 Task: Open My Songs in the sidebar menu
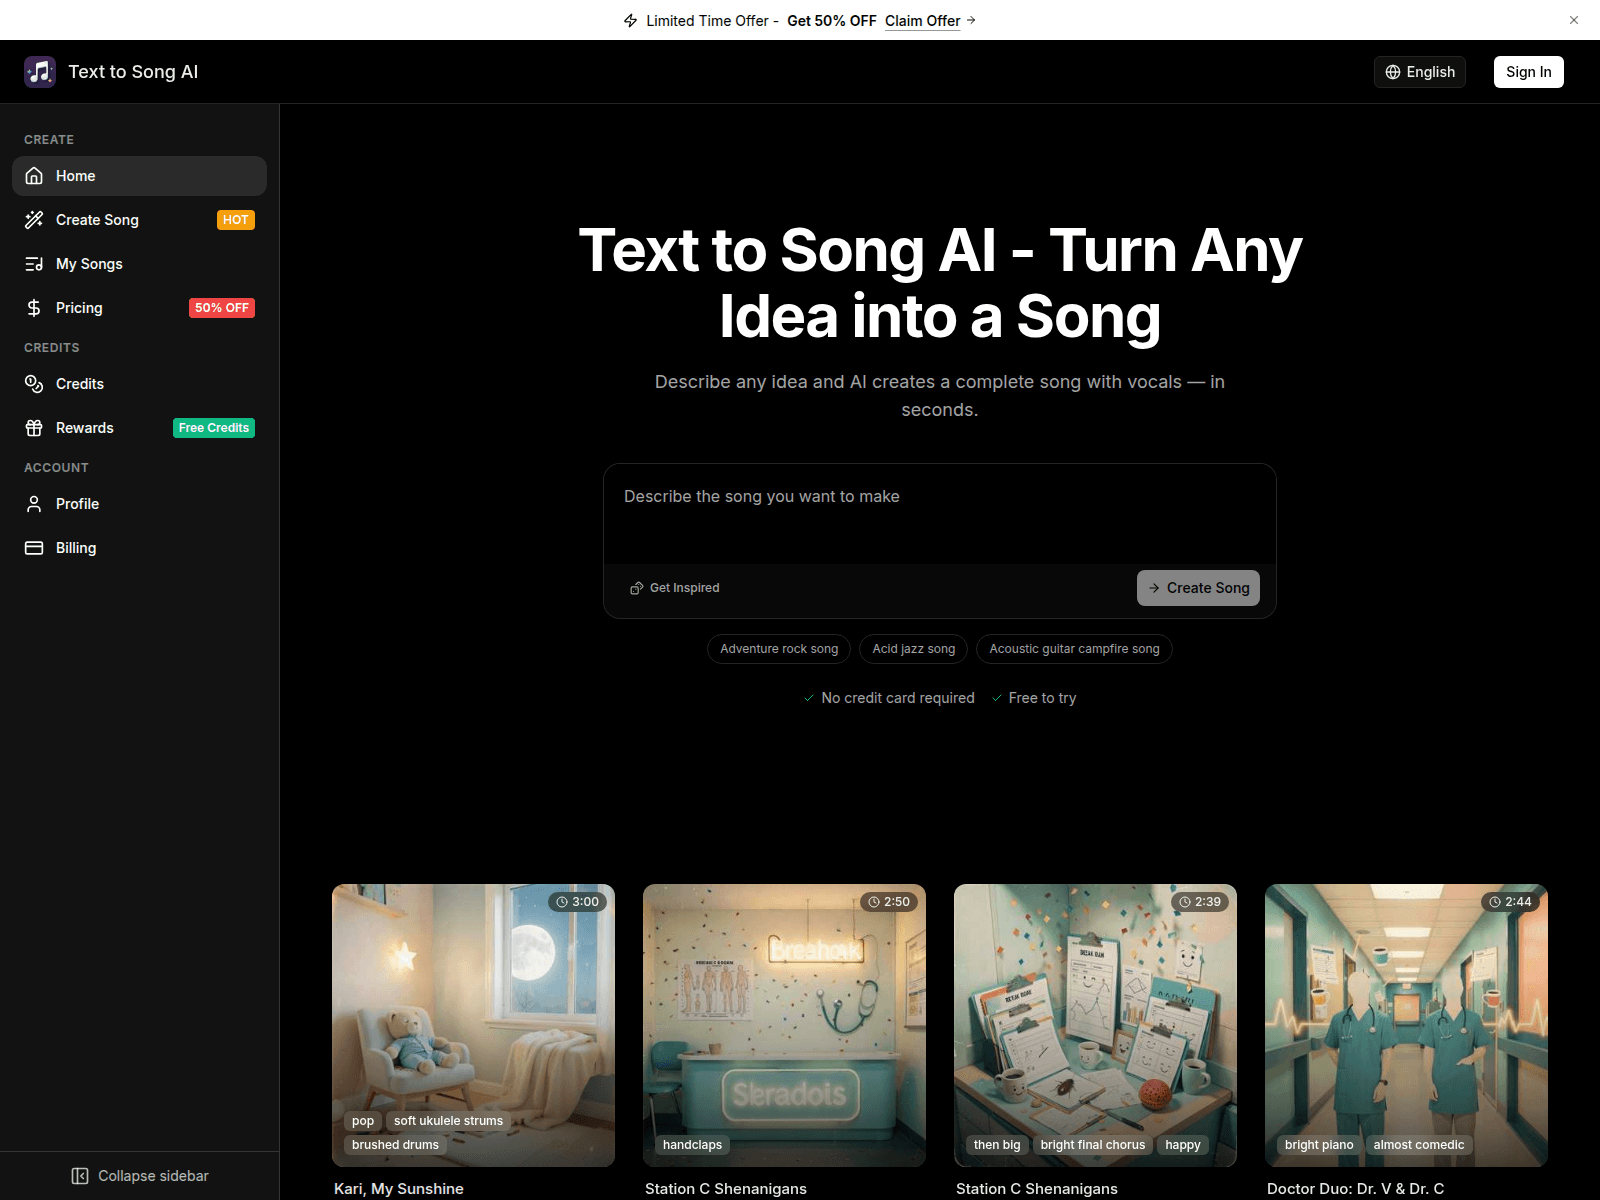click(89, 264)
